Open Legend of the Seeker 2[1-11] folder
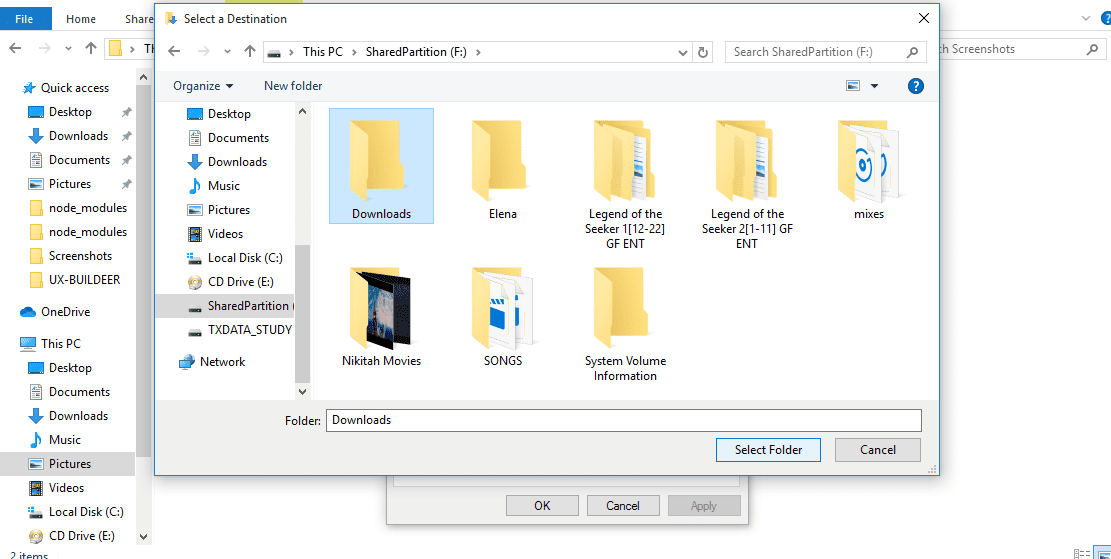 747,181
